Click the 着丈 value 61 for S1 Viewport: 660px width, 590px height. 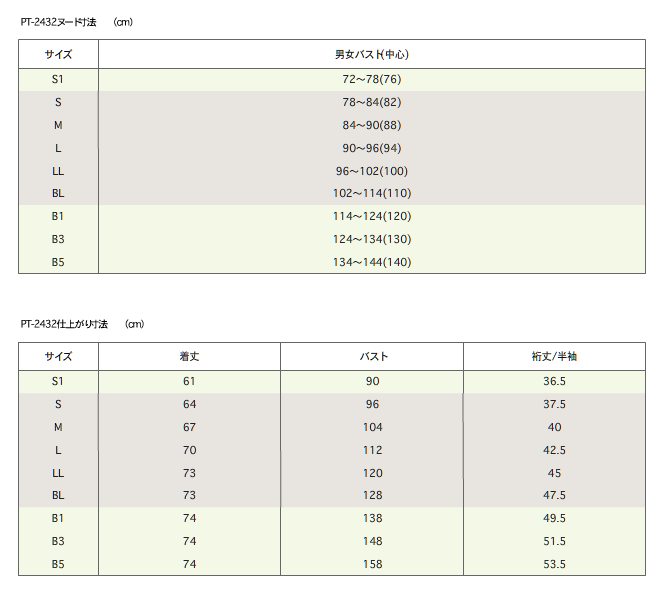tap(189, 381)
